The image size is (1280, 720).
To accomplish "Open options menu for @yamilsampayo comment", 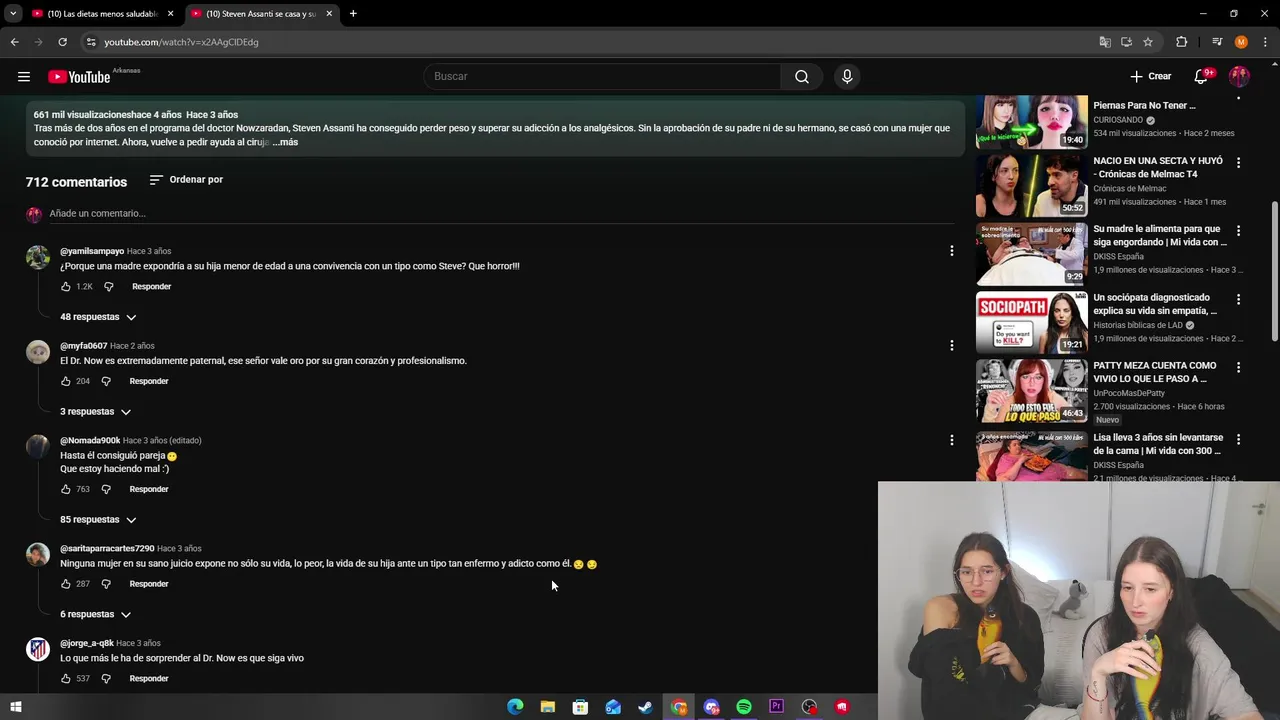I will (951, 251).
